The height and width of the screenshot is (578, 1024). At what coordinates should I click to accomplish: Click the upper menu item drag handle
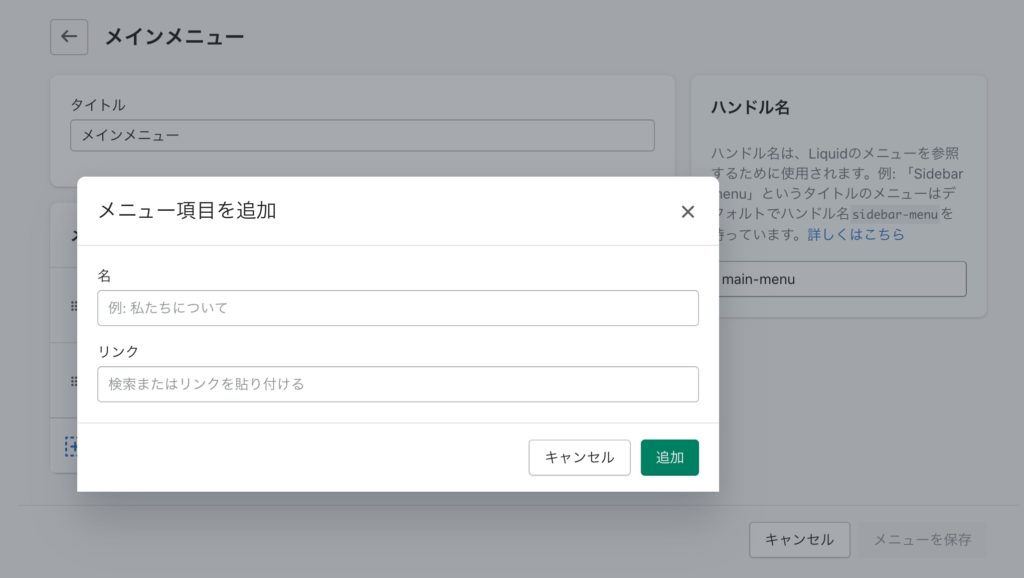pos(73,306)
